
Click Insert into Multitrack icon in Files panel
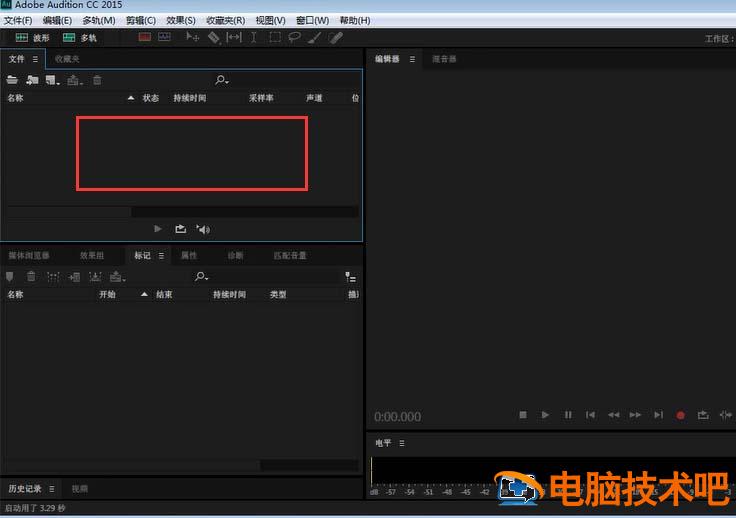pyautogui.click(x=75, y=81)
